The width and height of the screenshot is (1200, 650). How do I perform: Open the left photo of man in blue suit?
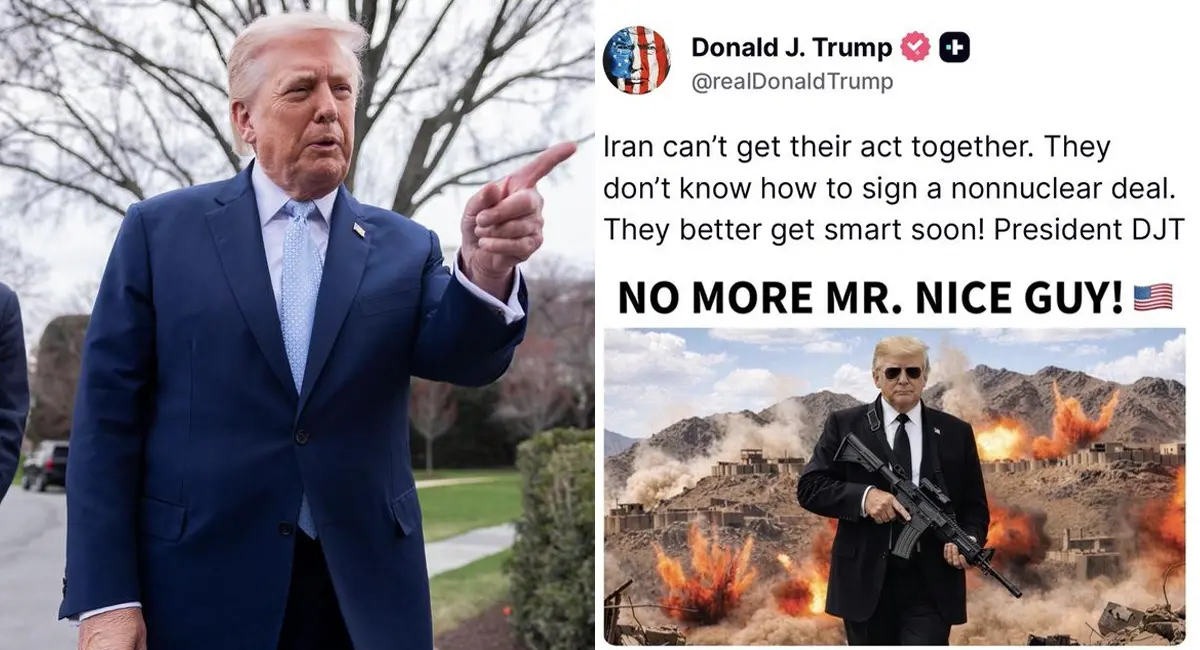(x=297, y=325)
